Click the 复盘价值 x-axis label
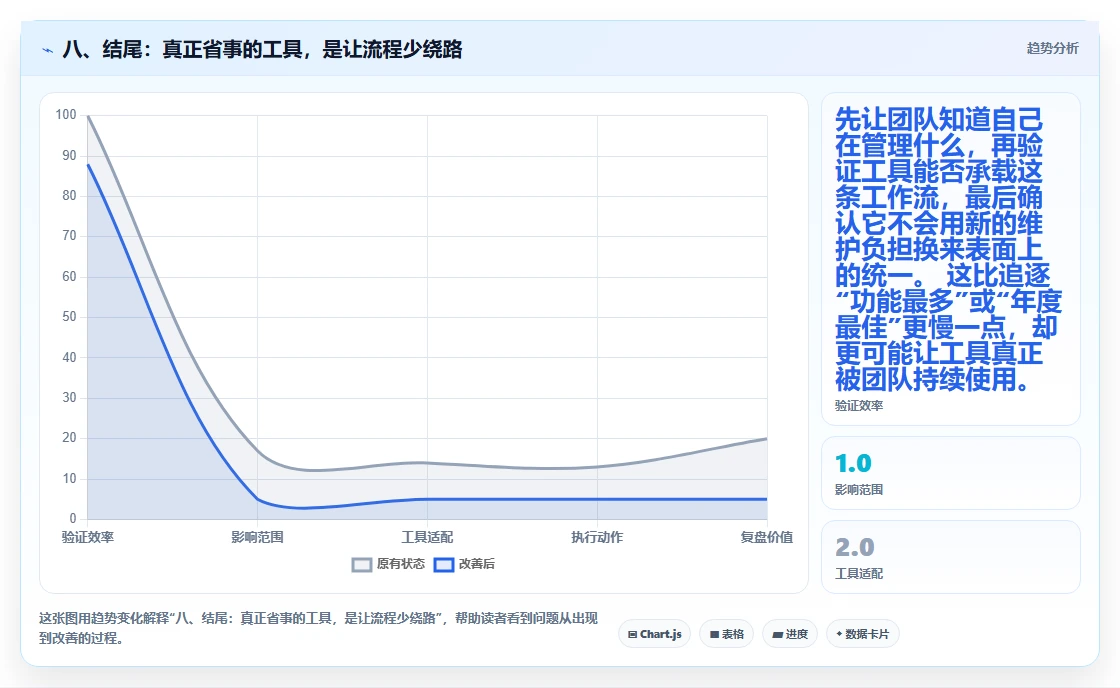Viewport: 1120px width, 688px height. pyautogui.click(x=766, y=537)
